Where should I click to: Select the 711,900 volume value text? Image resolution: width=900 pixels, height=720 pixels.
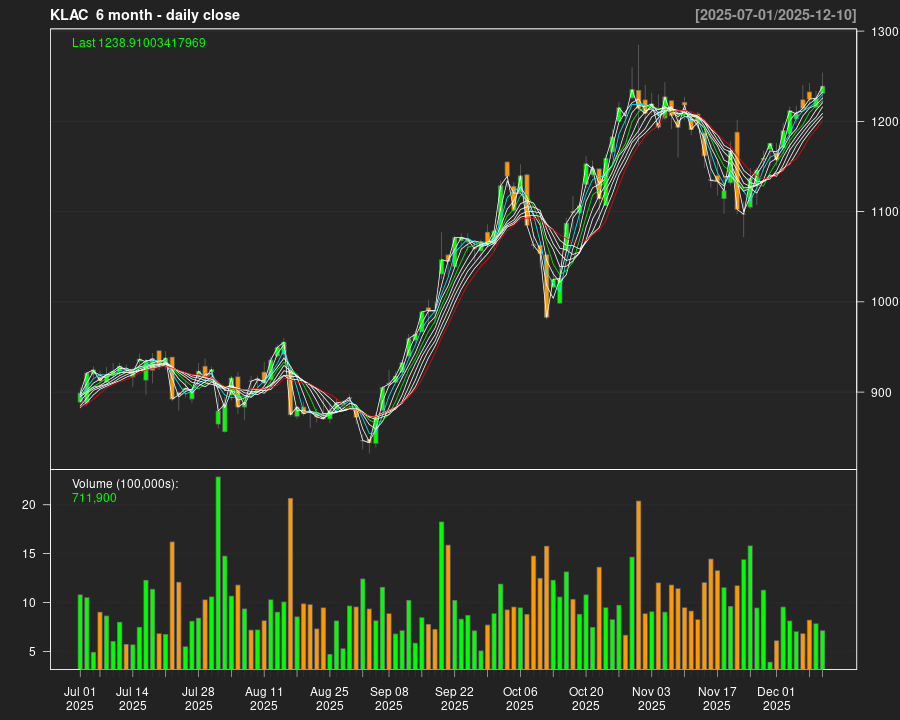(x=94, y=497)
